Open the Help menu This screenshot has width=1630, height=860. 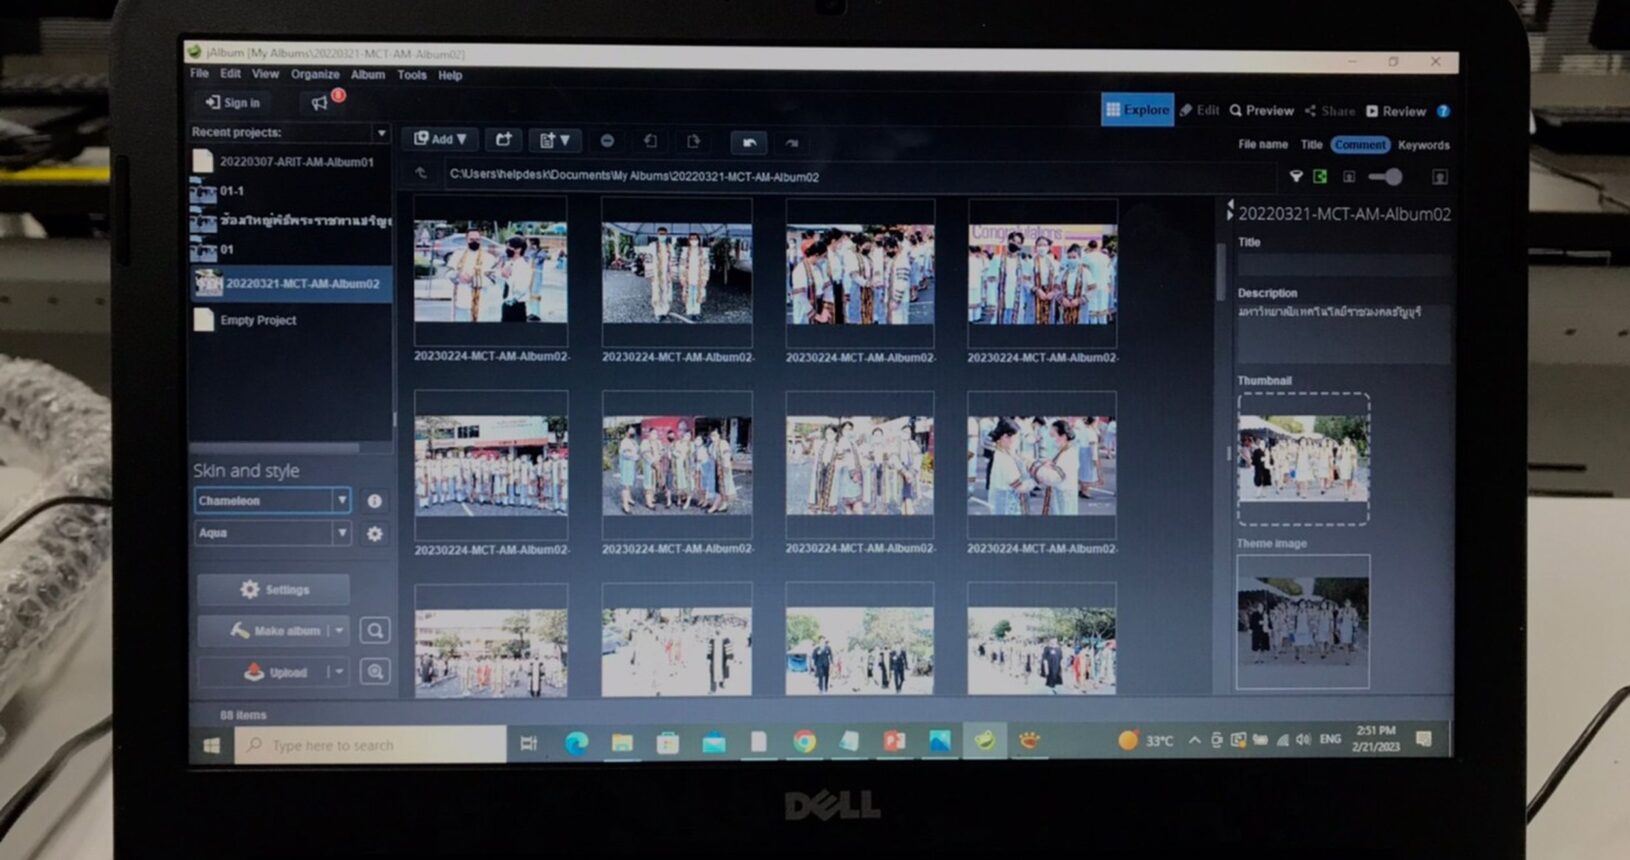point(450,75)
